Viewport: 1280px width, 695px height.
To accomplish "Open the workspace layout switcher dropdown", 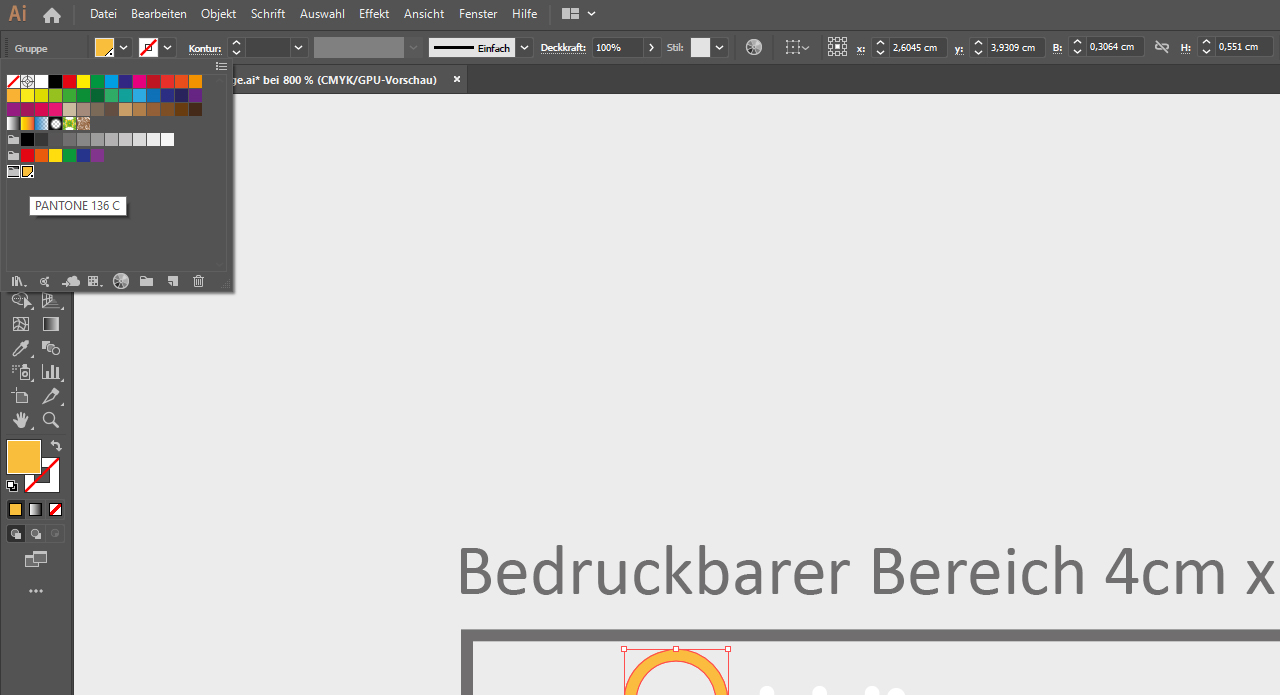I will point(579,14).
